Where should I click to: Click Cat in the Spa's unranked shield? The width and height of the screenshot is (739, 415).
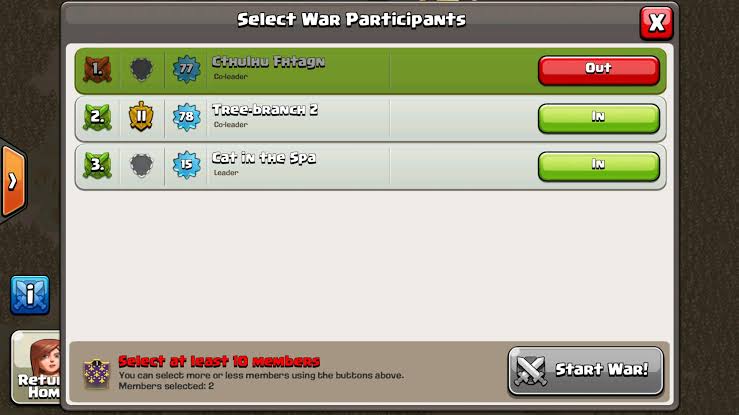coord(141,165)
